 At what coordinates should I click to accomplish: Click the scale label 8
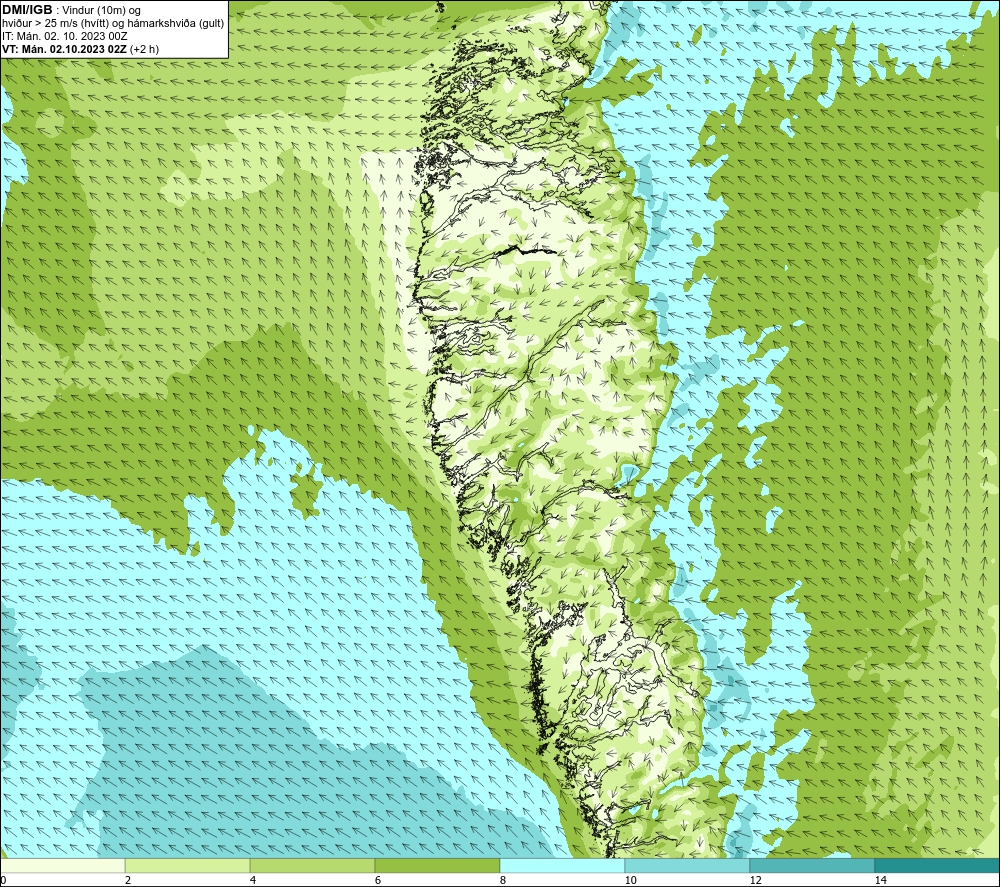click(x=503, y=880)
